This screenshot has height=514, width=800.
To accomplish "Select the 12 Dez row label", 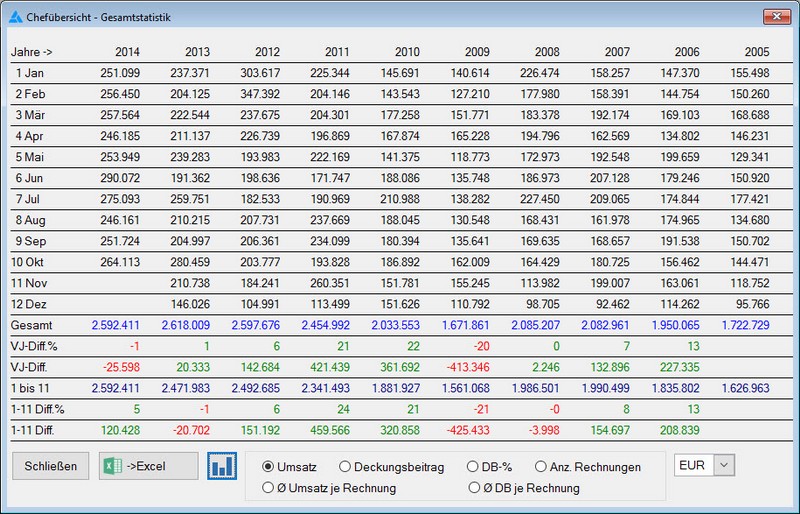I will point(32,303).
